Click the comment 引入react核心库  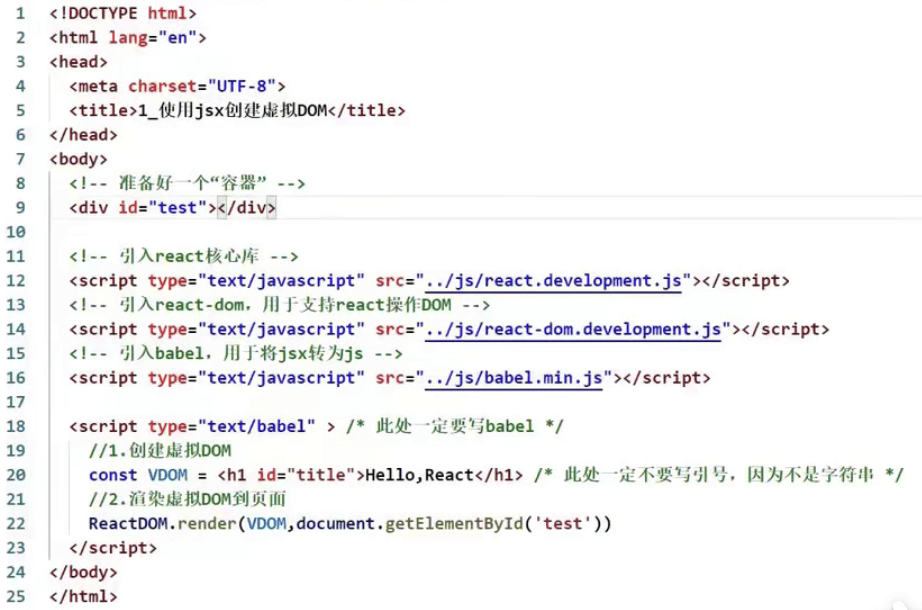point(183,256)
